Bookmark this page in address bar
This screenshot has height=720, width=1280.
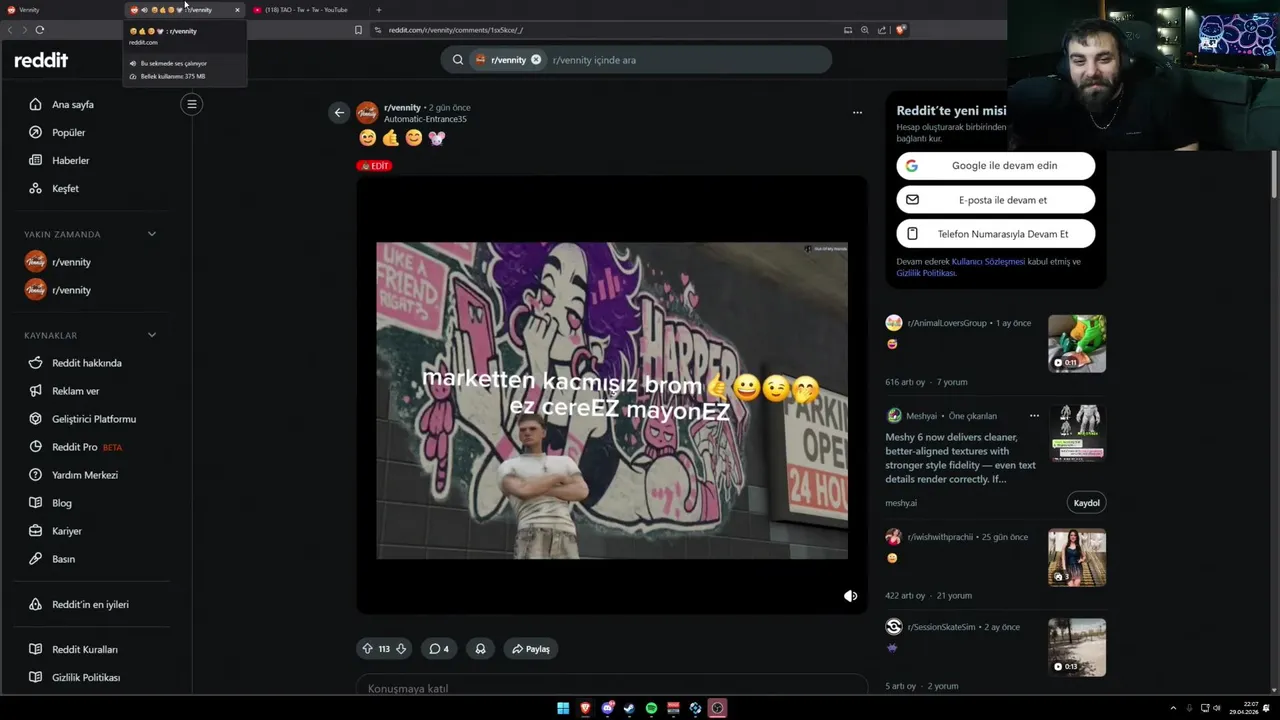click(x=358, y=30)
